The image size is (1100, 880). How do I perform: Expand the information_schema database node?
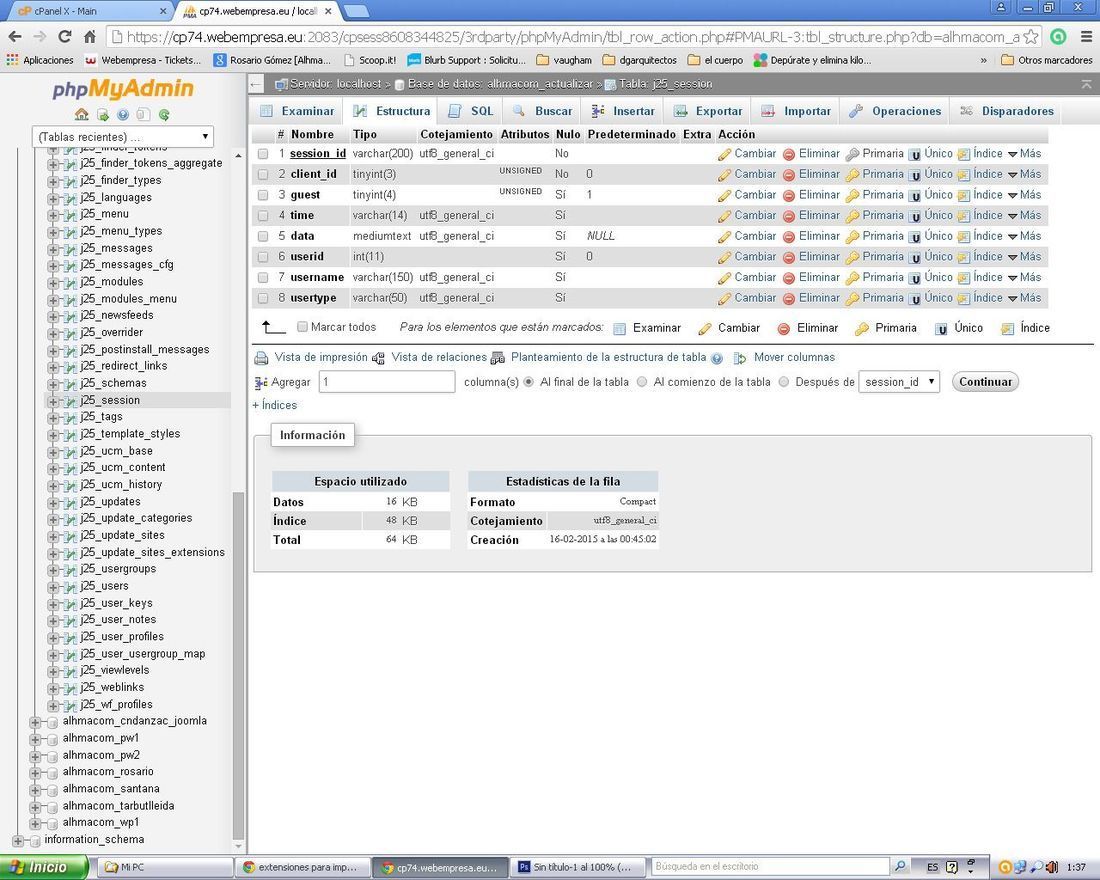(x=18, y=840)
